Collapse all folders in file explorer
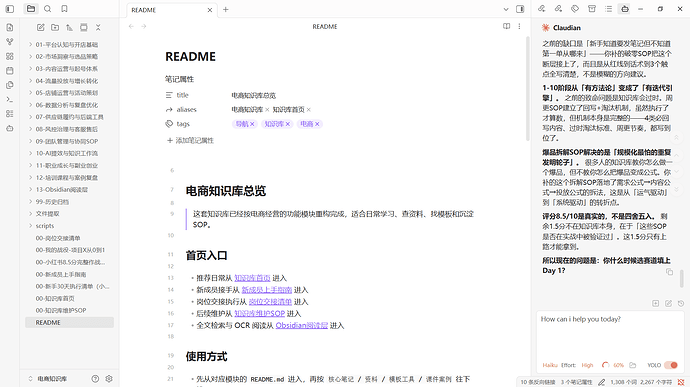The height and width of the screenshot is (387, 690). click(98, 27)
